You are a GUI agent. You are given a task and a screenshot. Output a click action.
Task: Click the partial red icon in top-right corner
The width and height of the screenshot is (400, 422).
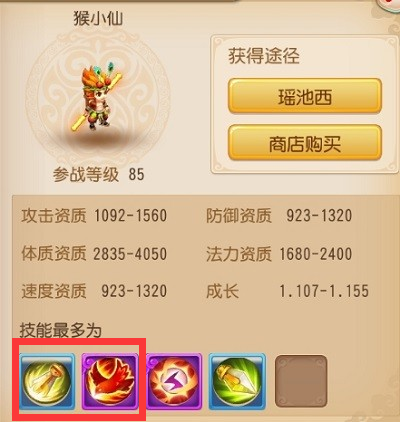388,5
